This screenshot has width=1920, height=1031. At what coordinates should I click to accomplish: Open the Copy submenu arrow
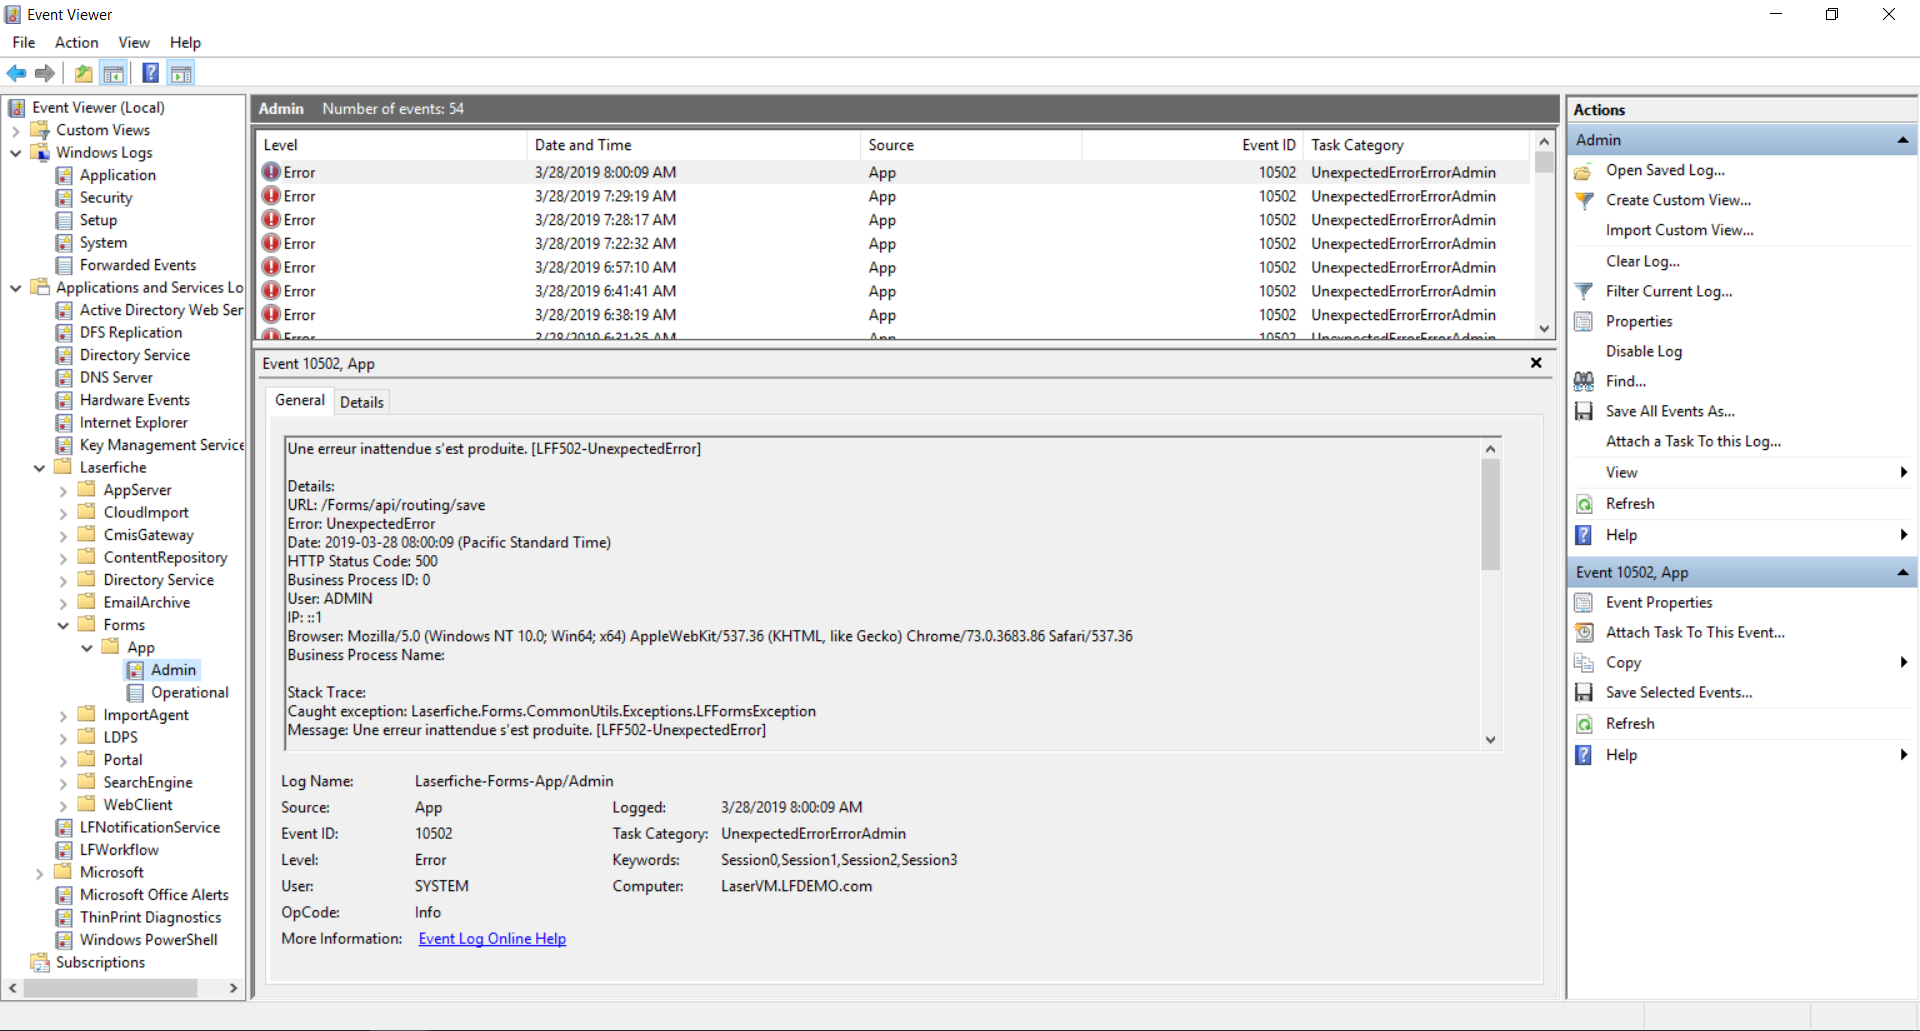pos(1903,662)
